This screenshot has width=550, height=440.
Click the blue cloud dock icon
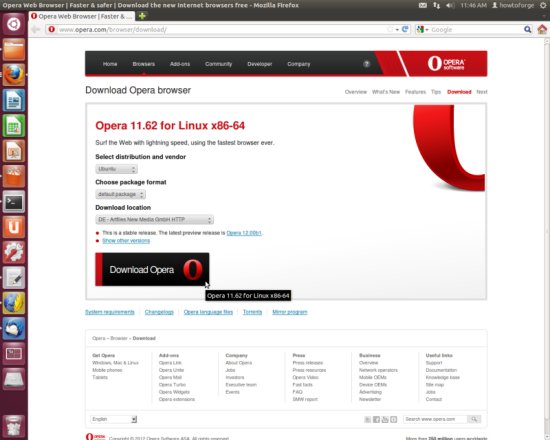point(14,328)
